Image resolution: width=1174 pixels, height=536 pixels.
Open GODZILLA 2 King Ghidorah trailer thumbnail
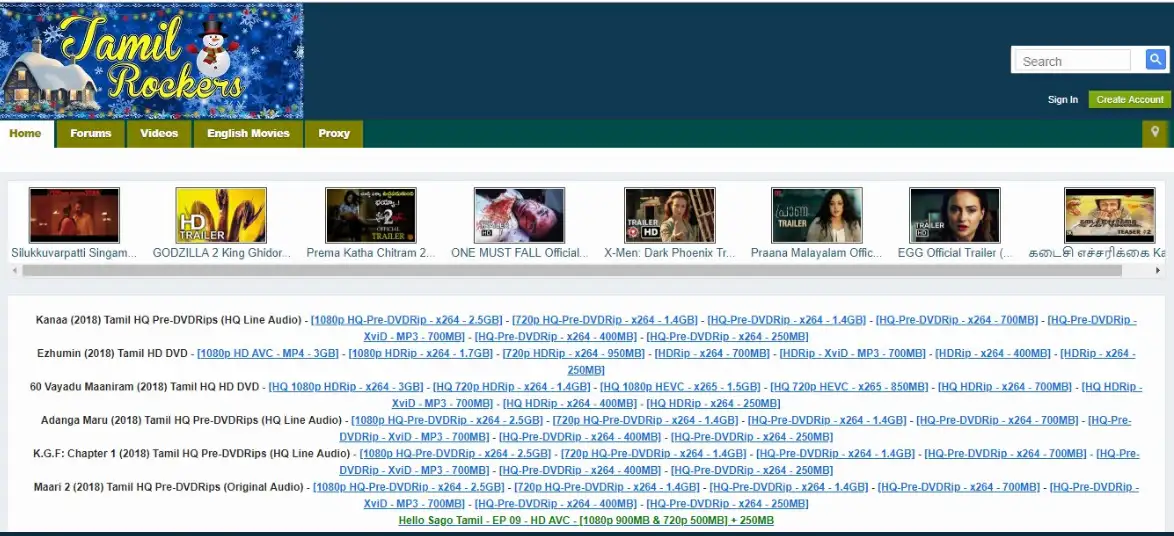[x=221, y=215]
